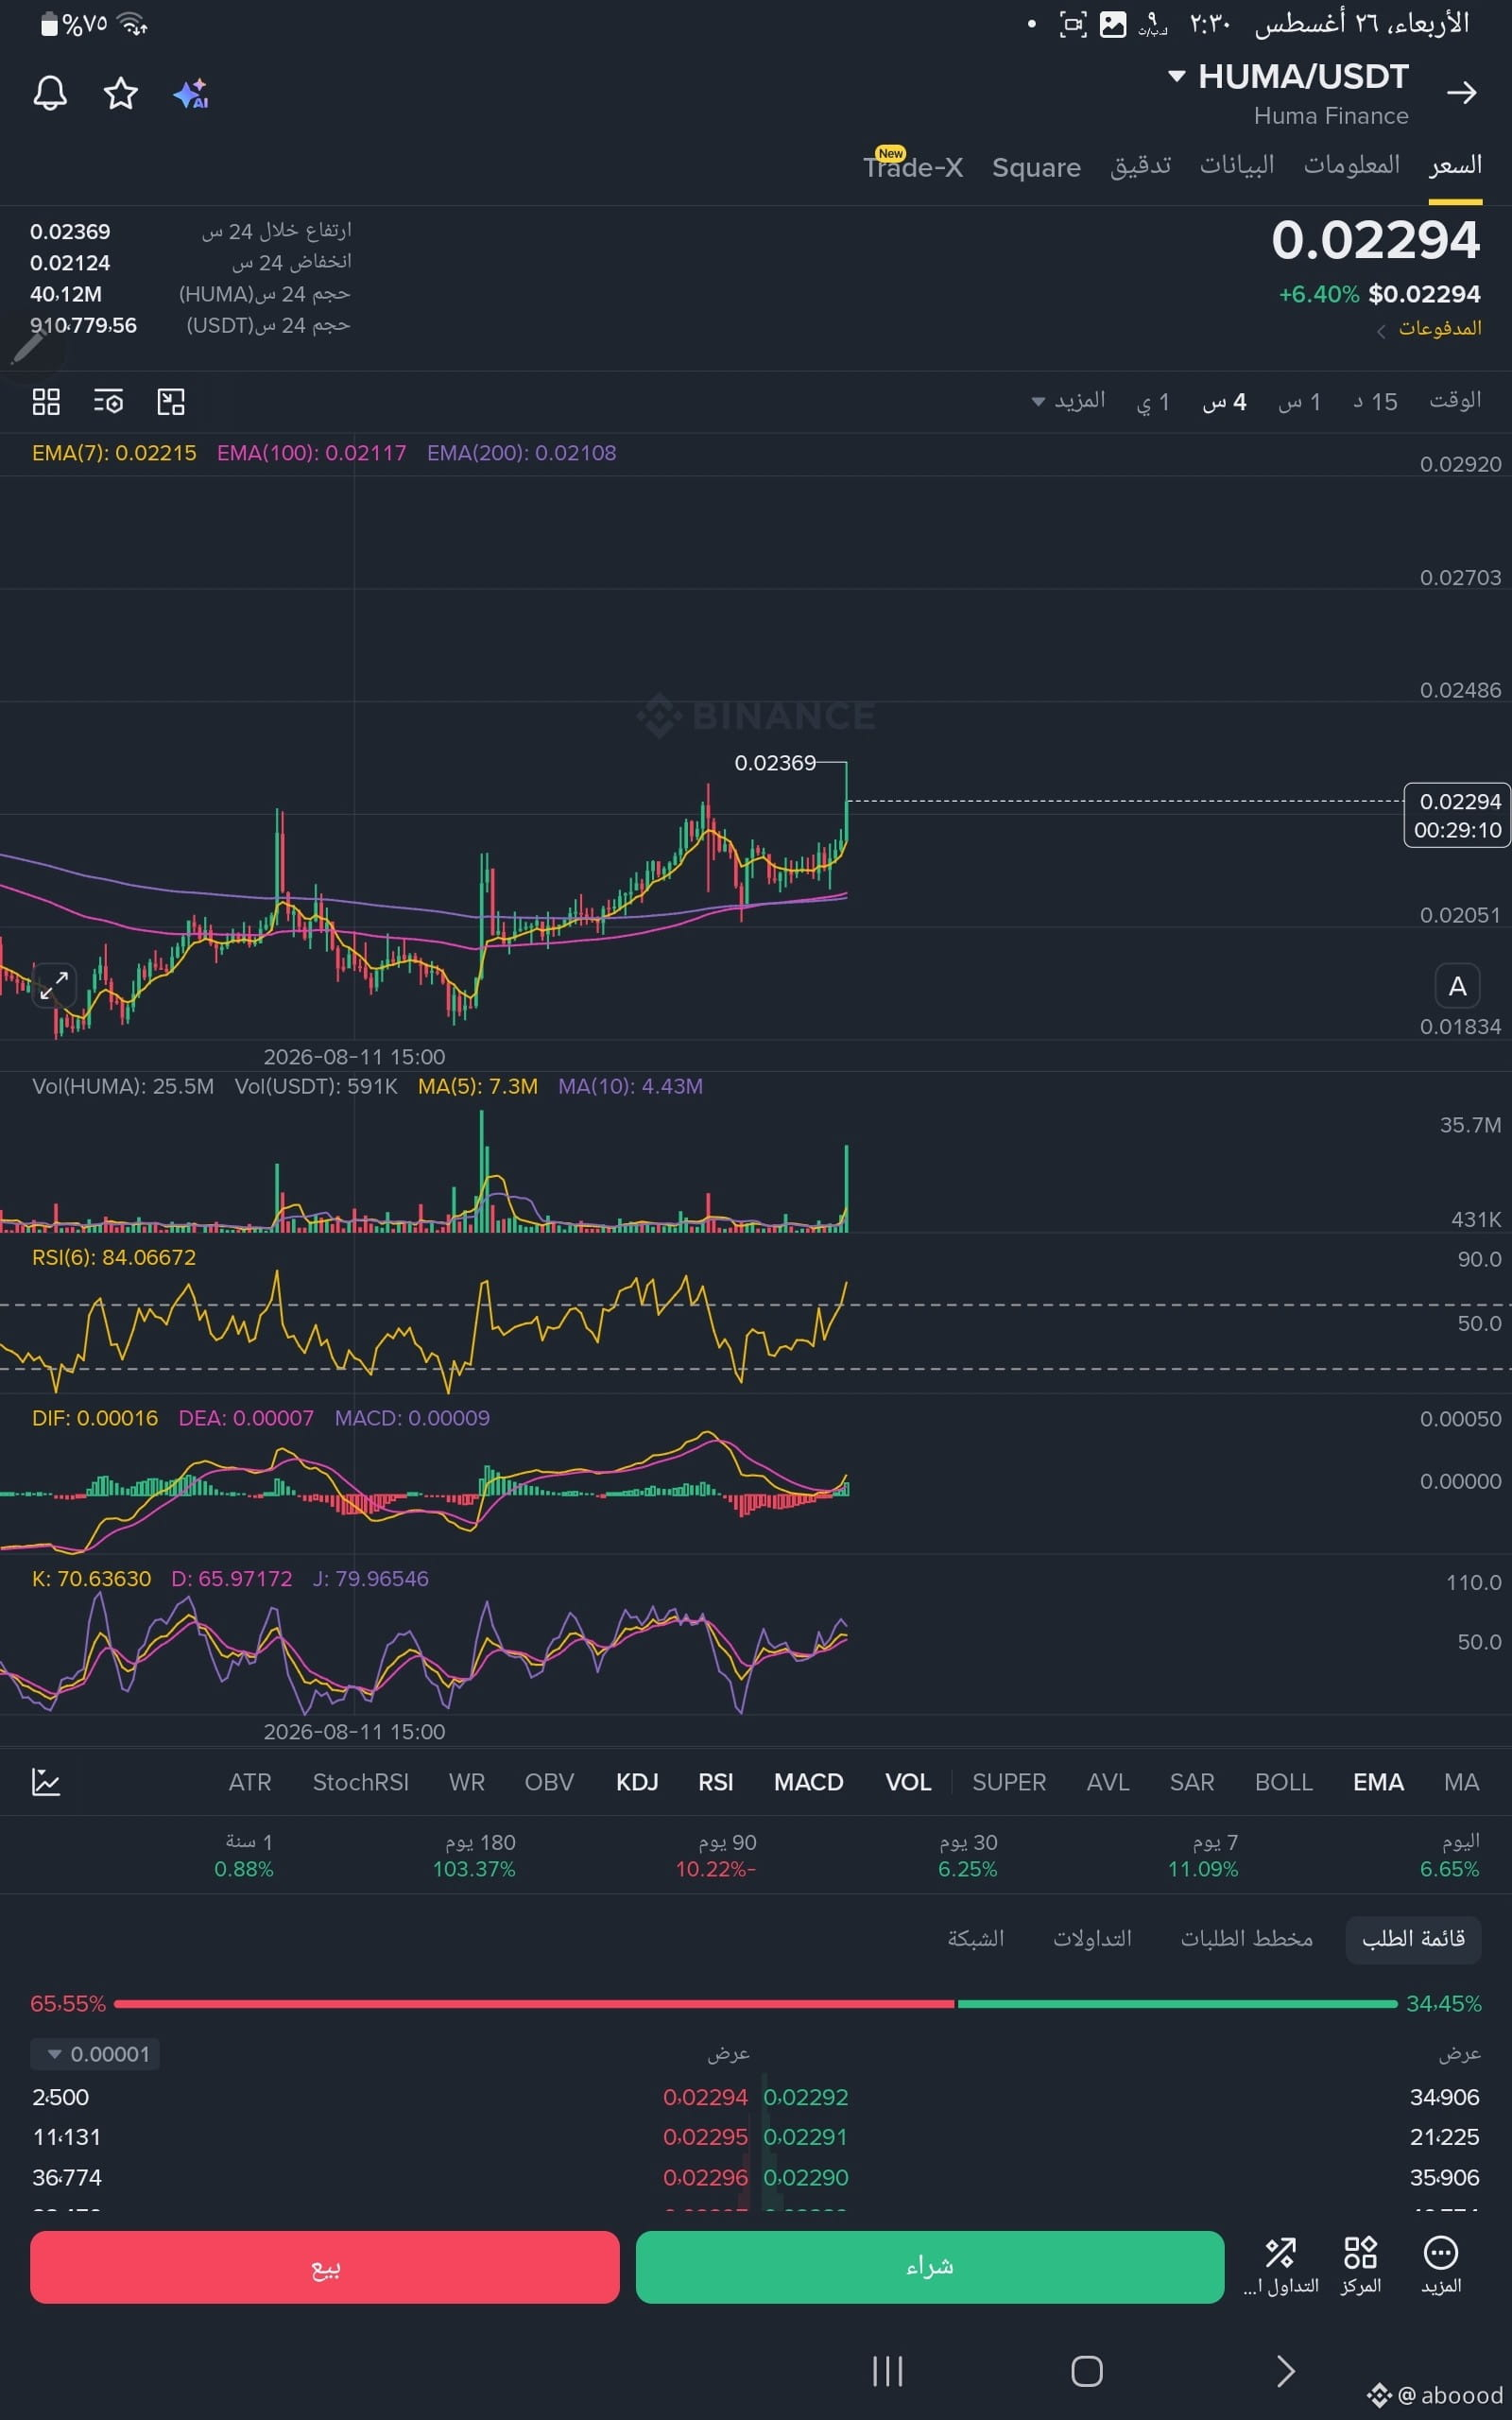Viewport: 1512px width, 2420px height.
Task: Select the 15 د timeframe
Action: click(x=1375, y=402)
